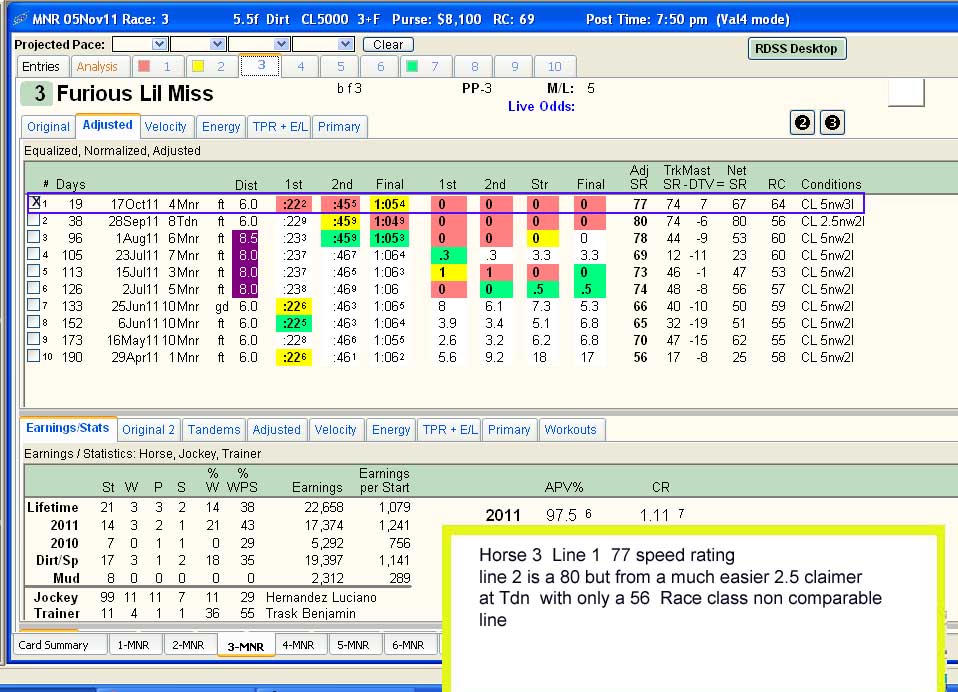958x692 pixels.
Task: Select horse tab 4
Action: (x=301, y=66)
